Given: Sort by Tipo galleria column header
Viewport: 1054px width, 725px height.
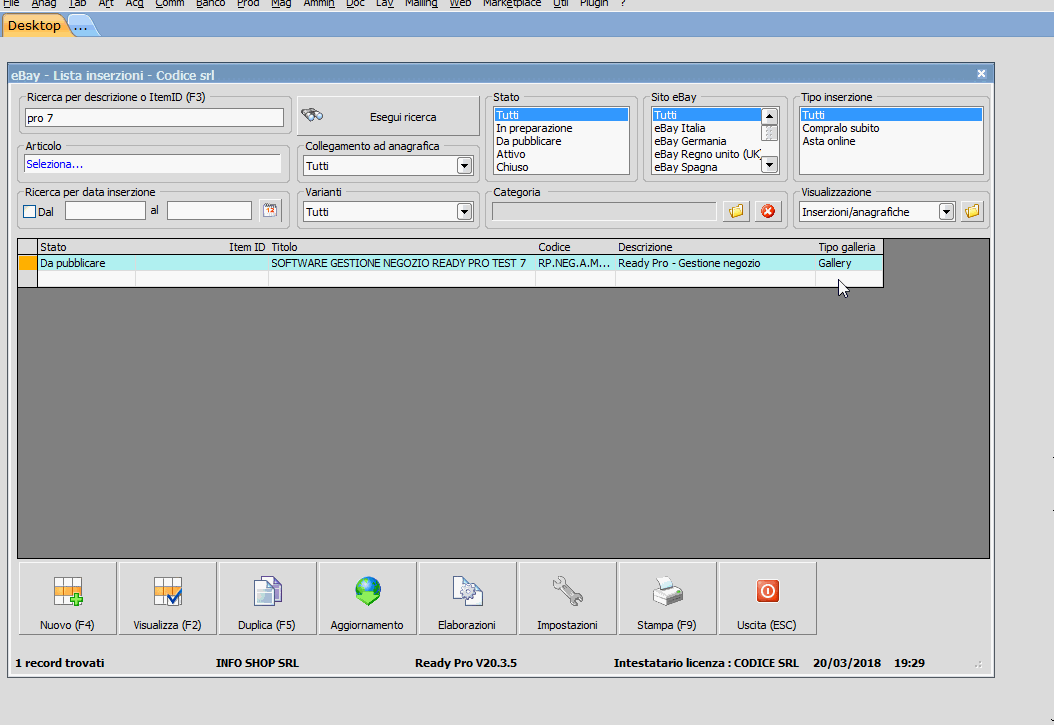Looking at the screenshot, I should point(849,247).
